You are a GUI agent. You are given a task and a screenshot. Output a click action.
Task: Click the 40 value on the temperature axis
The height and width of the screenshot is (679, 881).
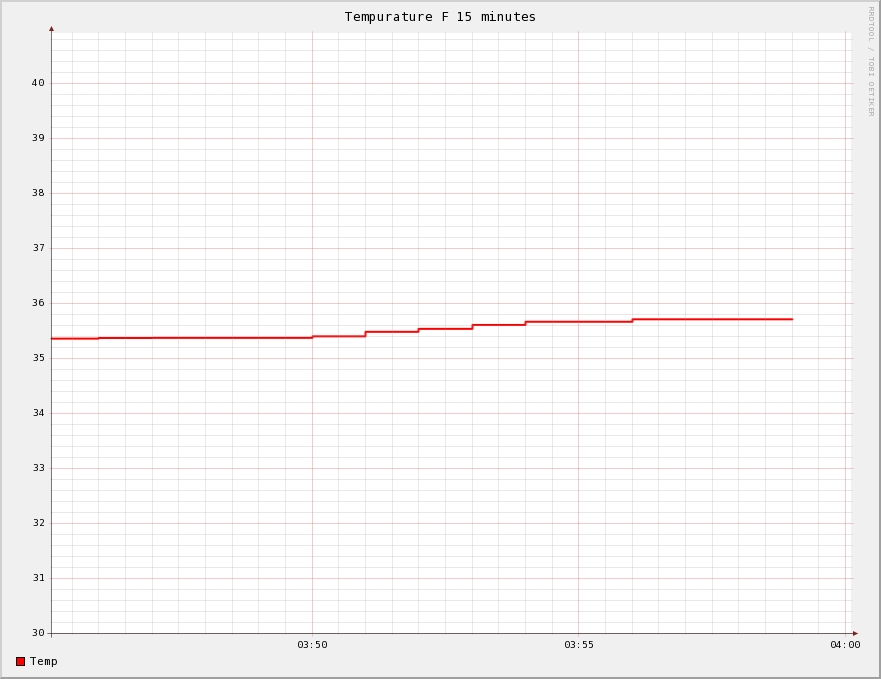point(38,83)
